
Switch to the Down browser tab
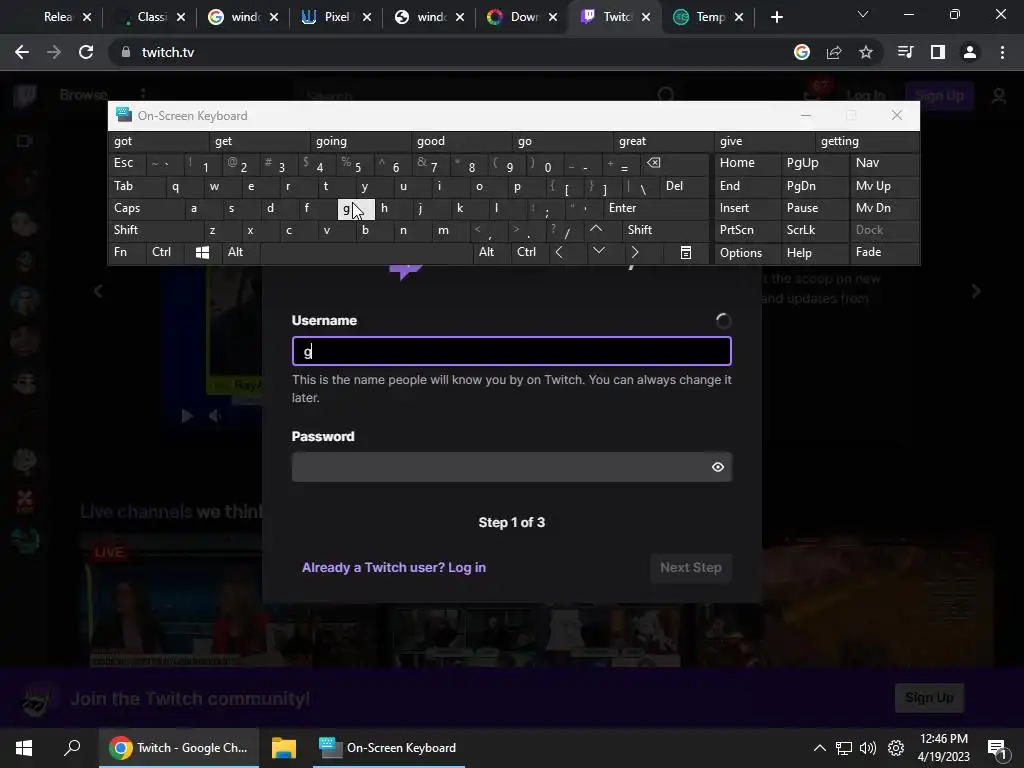tap(524, 17)
